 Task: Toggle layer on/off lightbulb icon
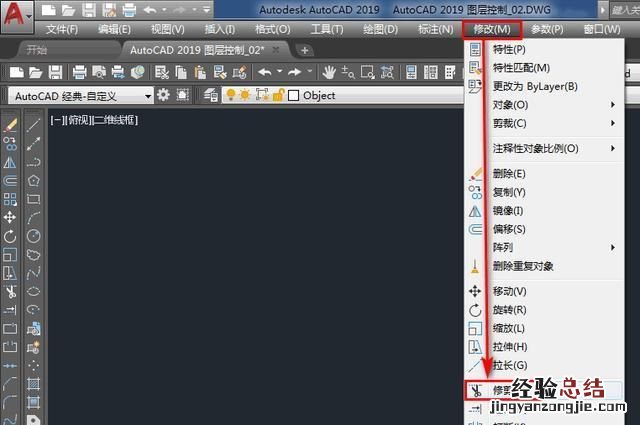point(231,95)
